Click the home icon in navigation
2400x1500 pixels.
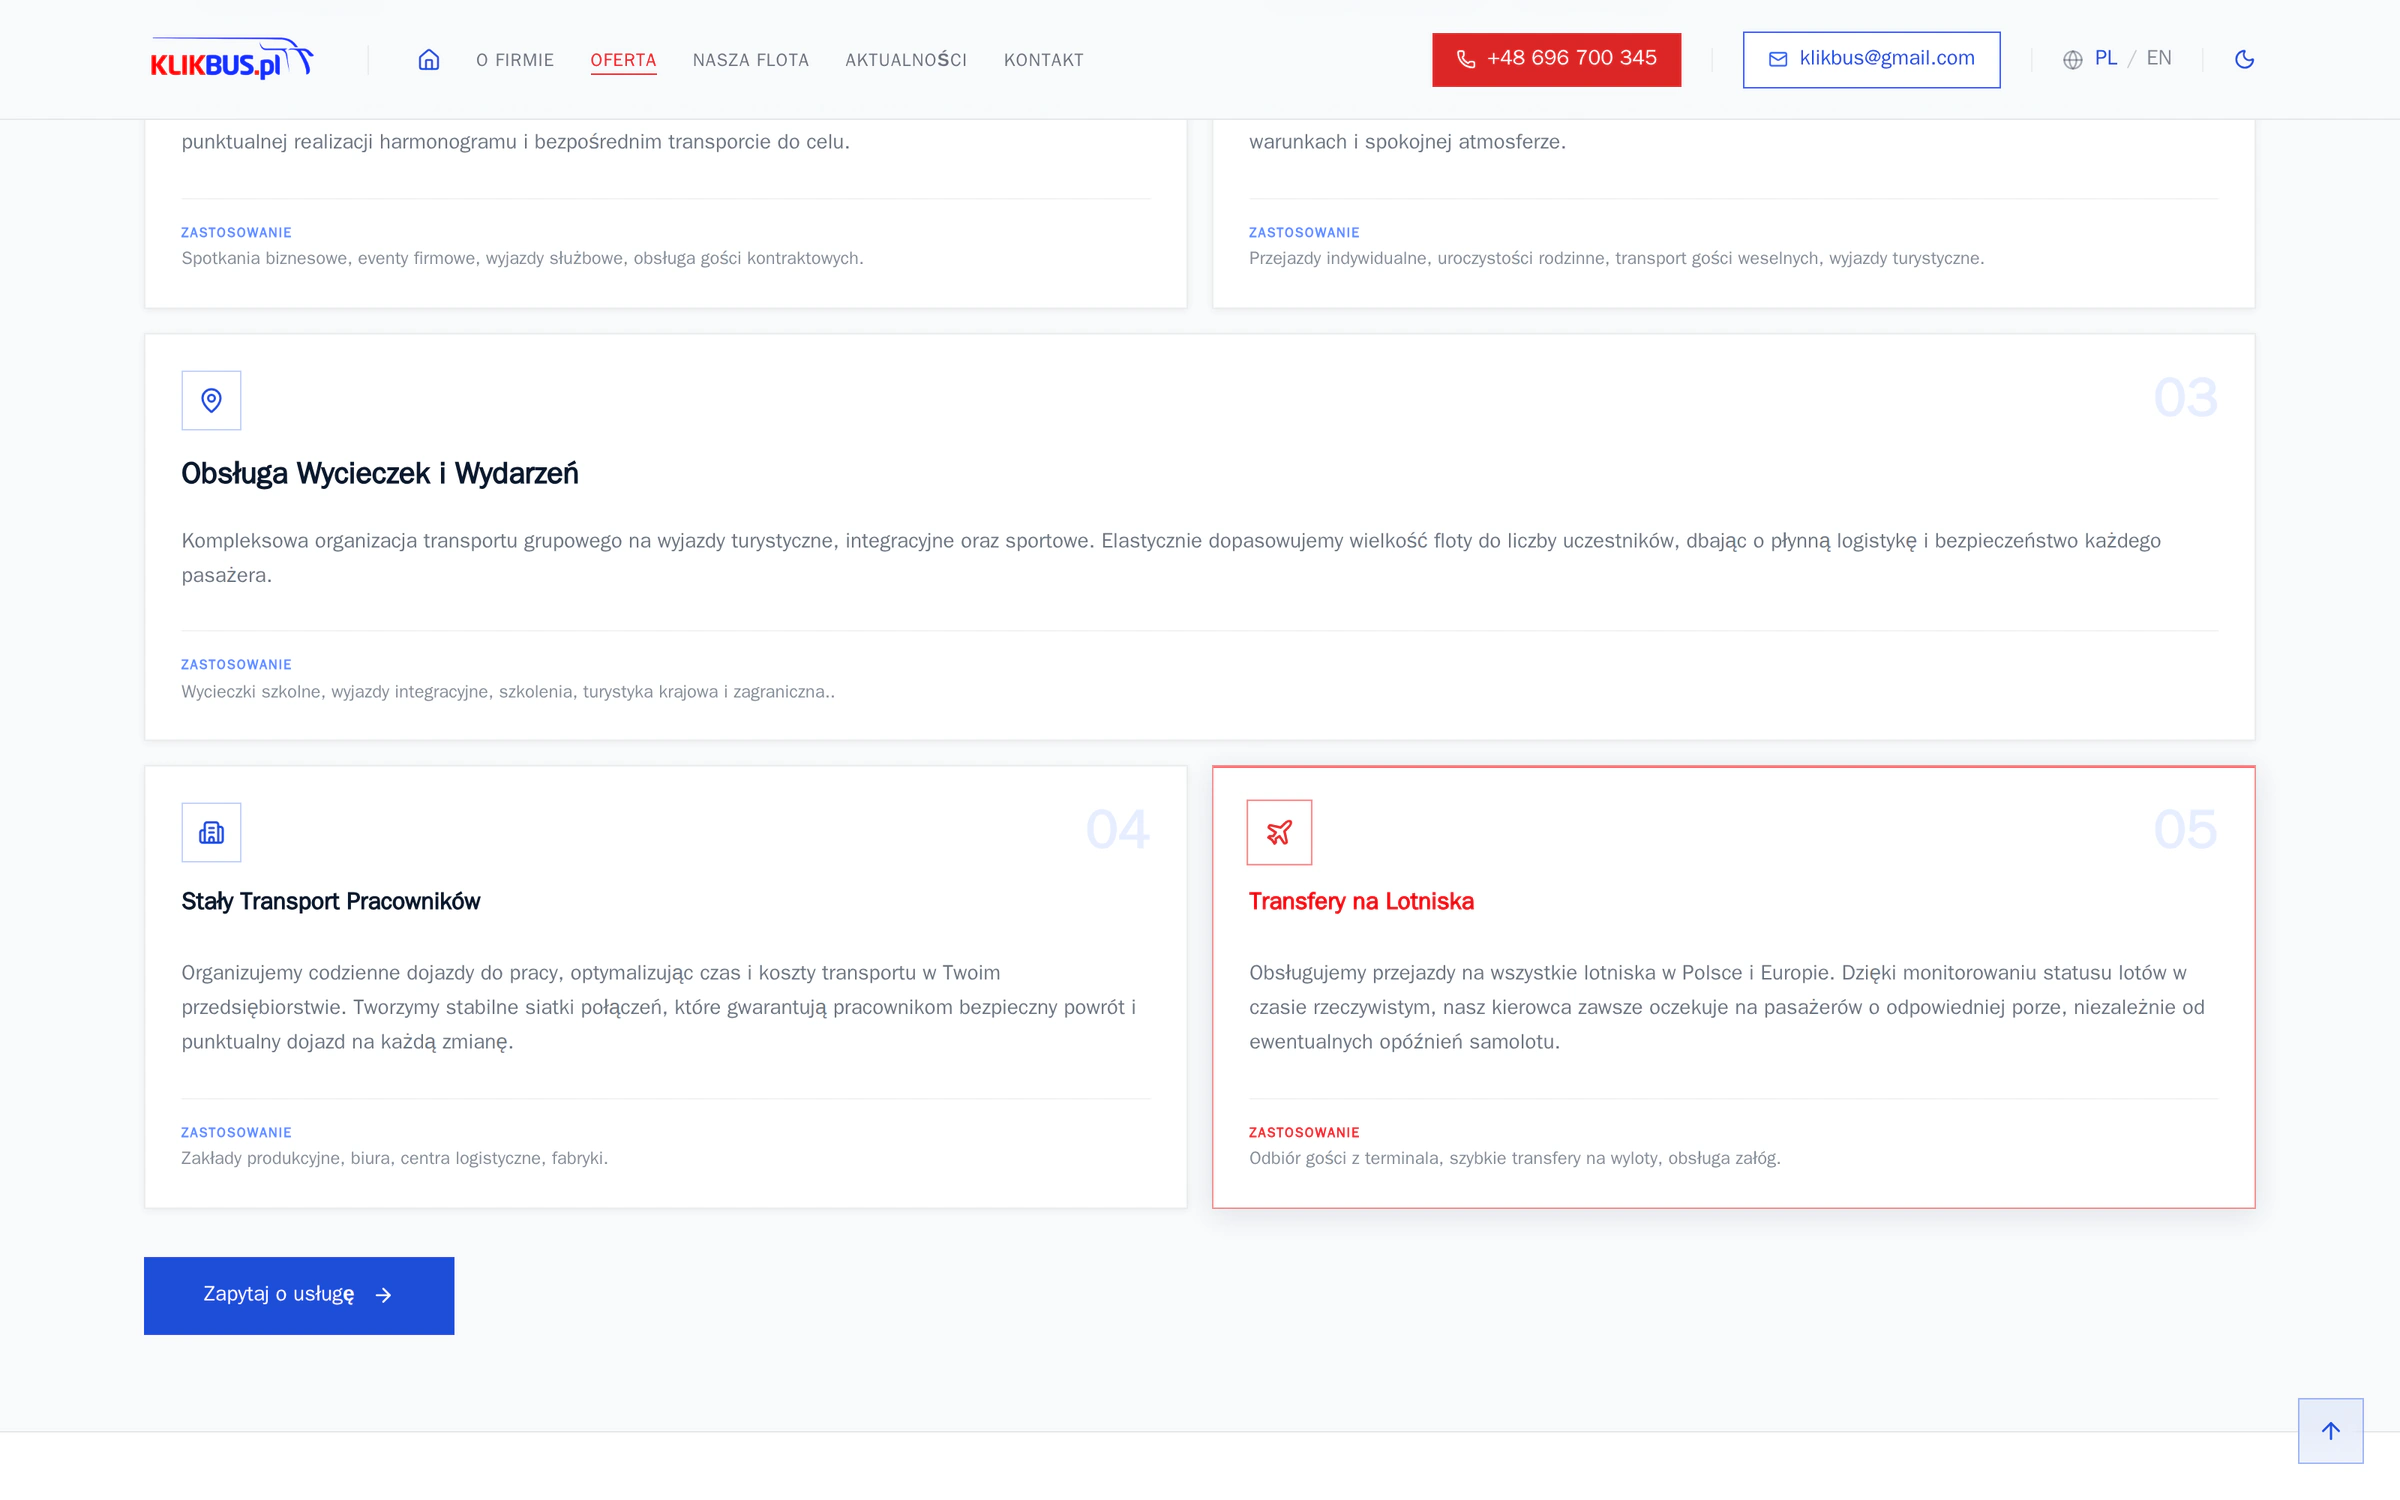[429, 60]
